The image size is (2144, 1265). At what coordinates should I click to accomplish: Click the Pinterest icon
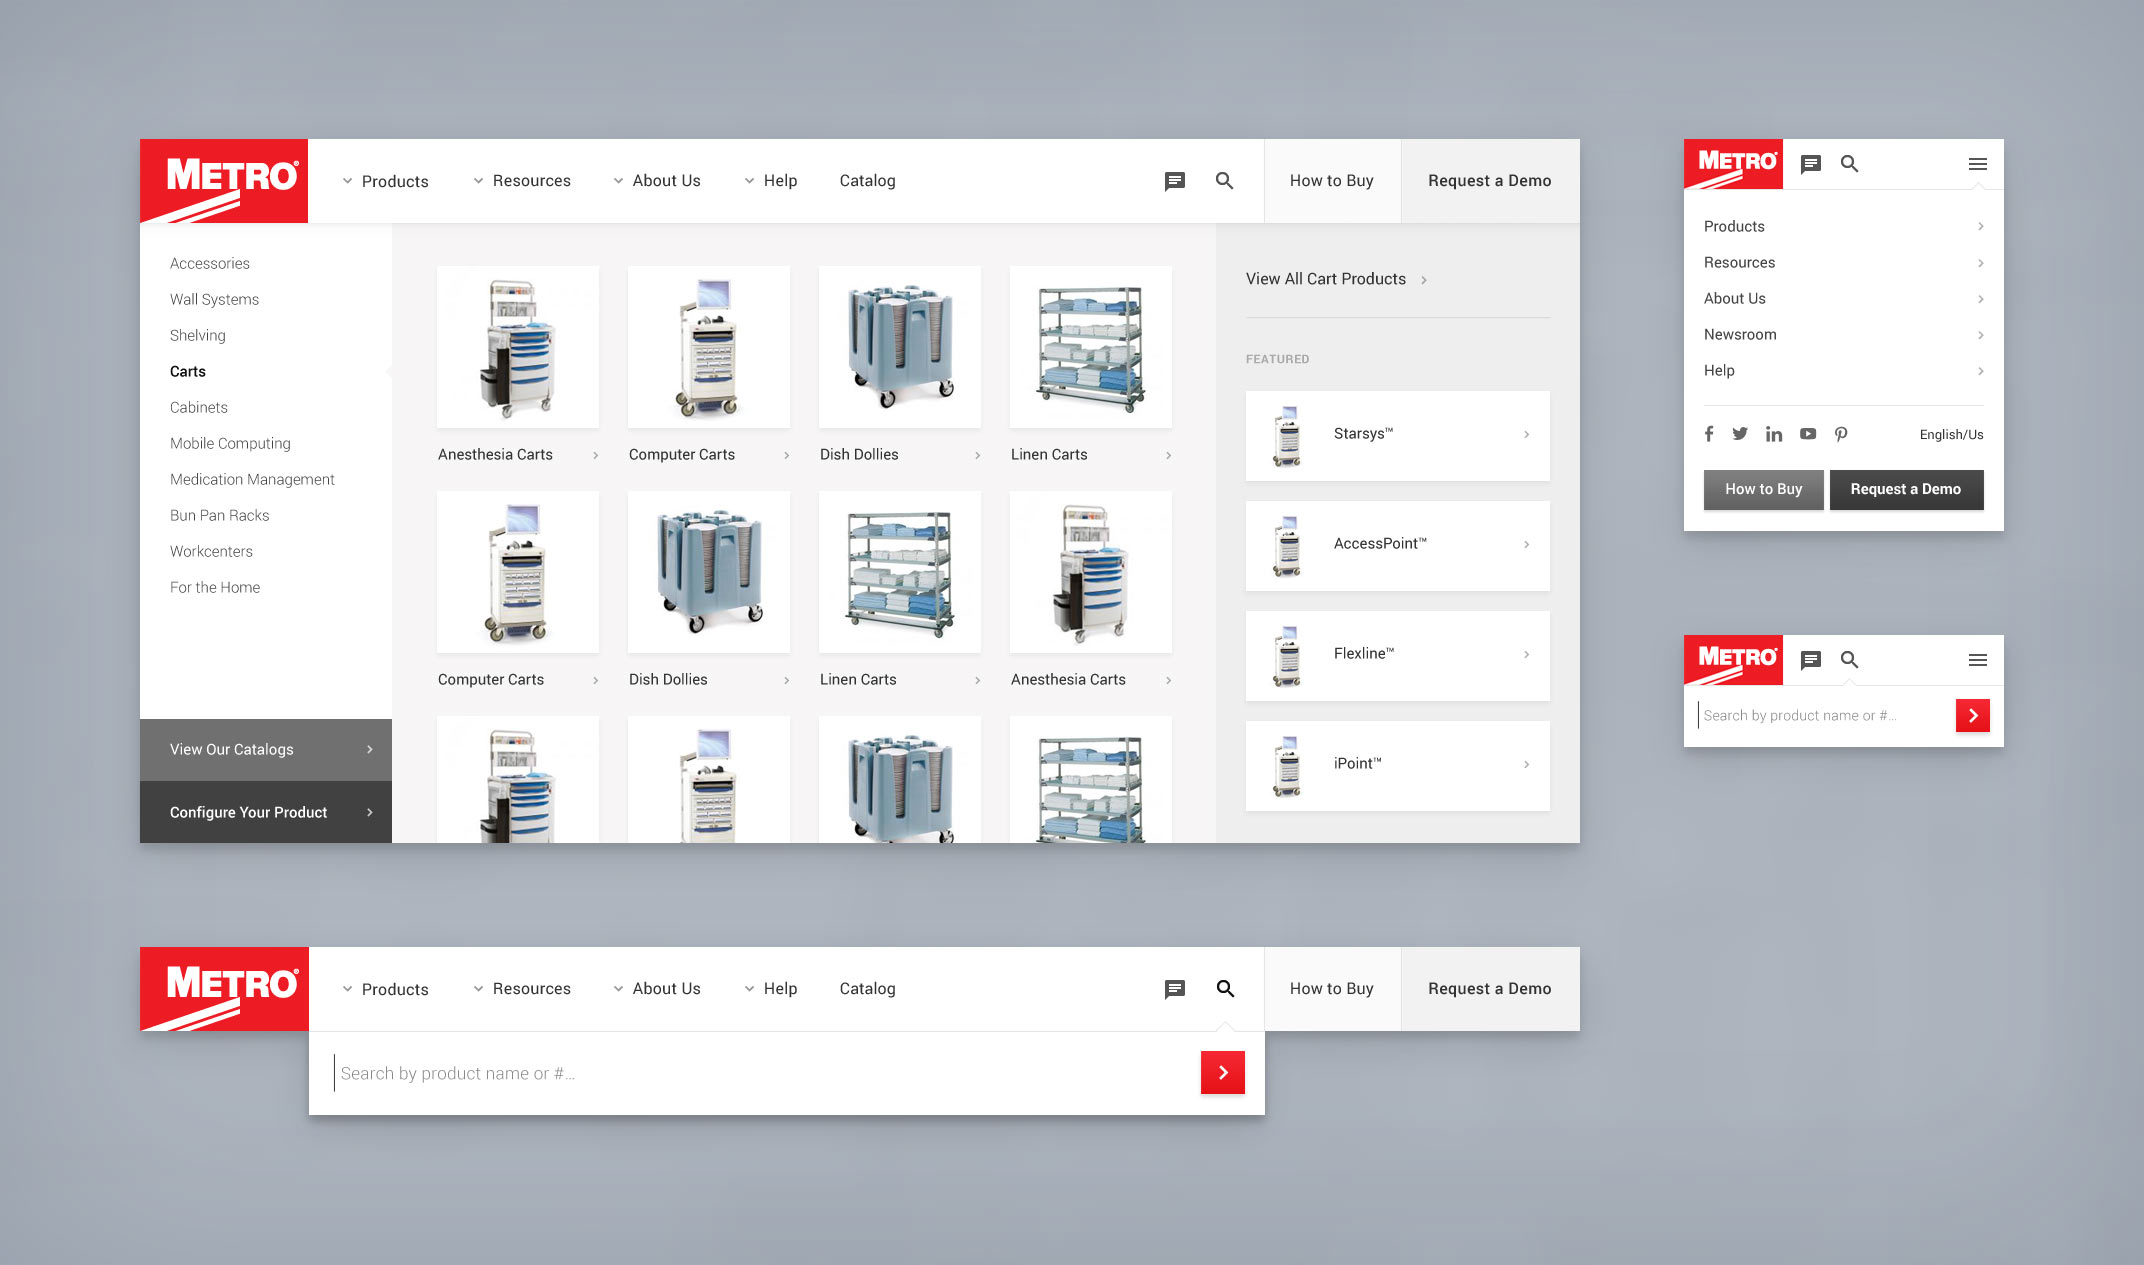[1841, 434]
